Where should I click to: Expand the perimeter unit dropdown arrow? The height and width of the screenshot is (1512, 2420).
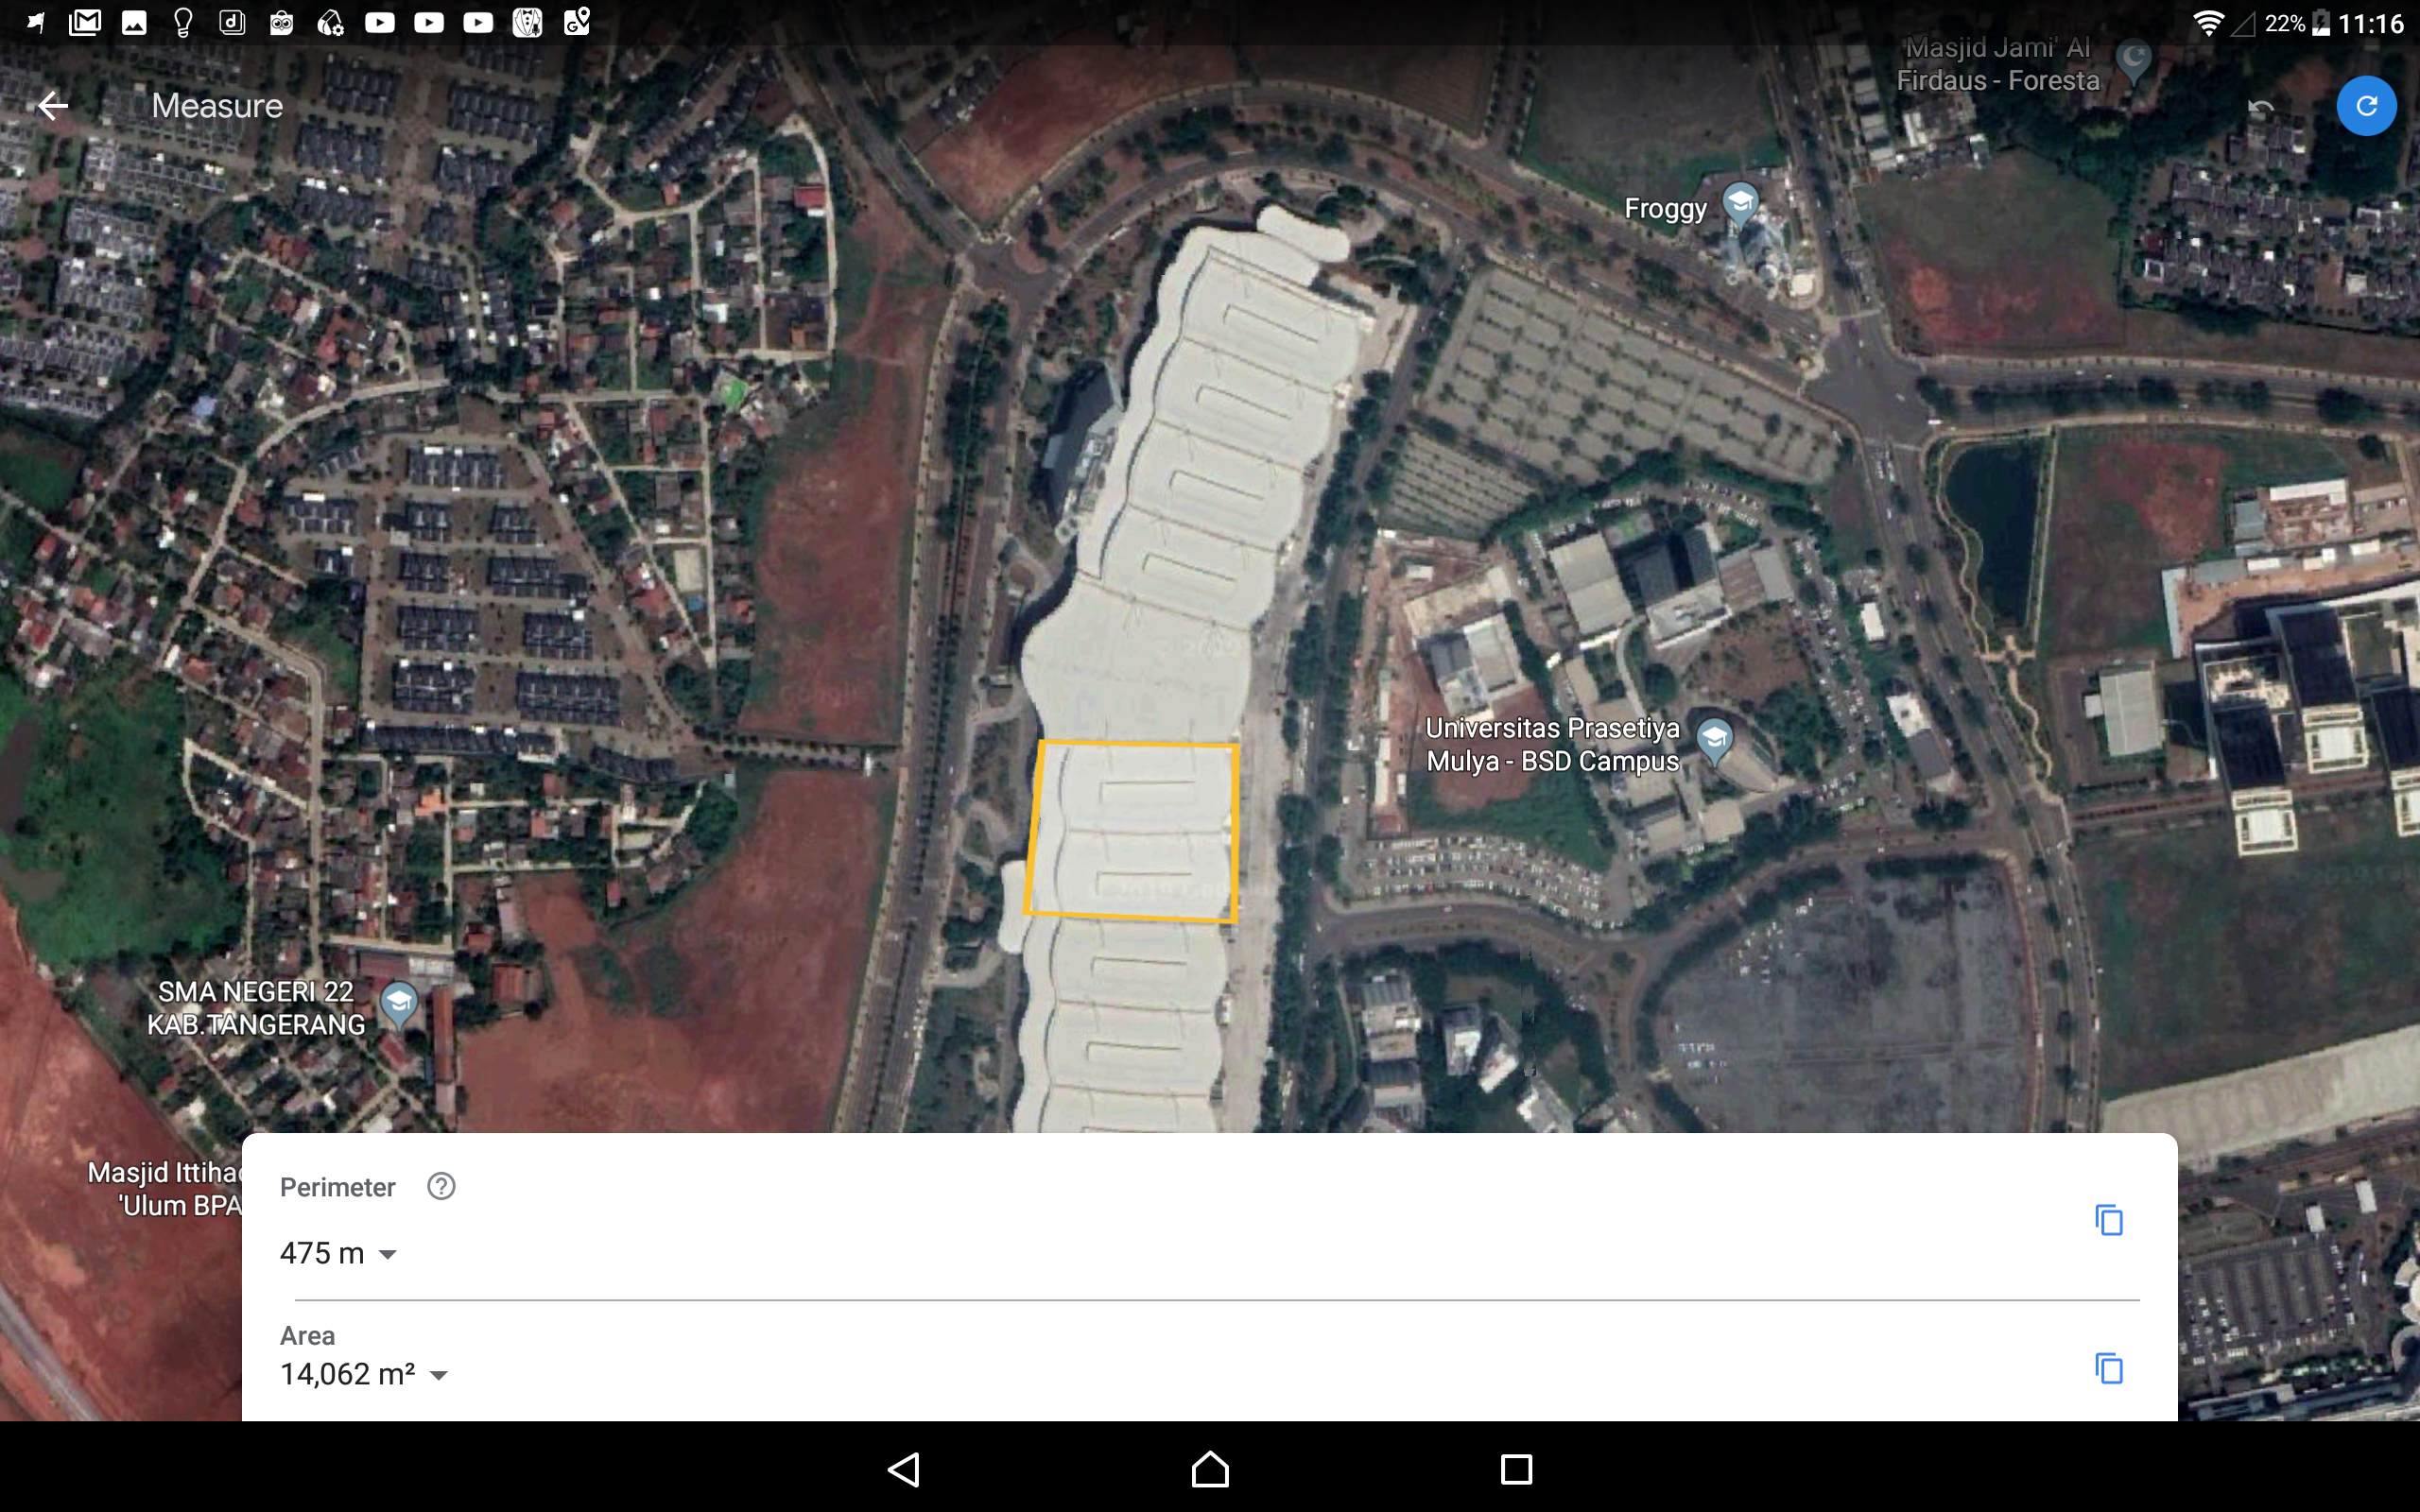(x=388, y=1254)
